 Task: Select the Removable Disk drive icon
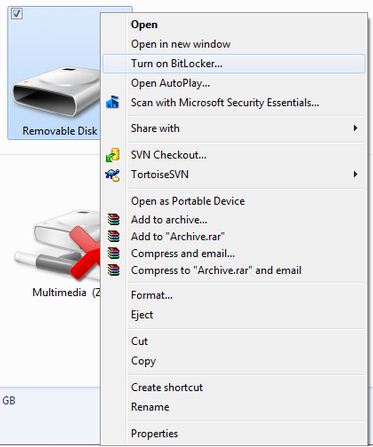57,92
